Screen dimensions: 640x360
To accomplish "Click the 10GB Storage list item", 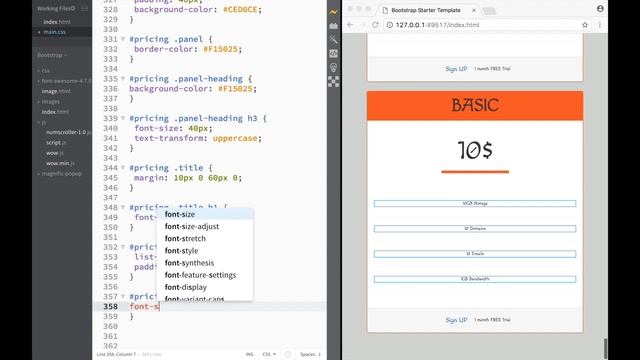I will pos(475,203).
